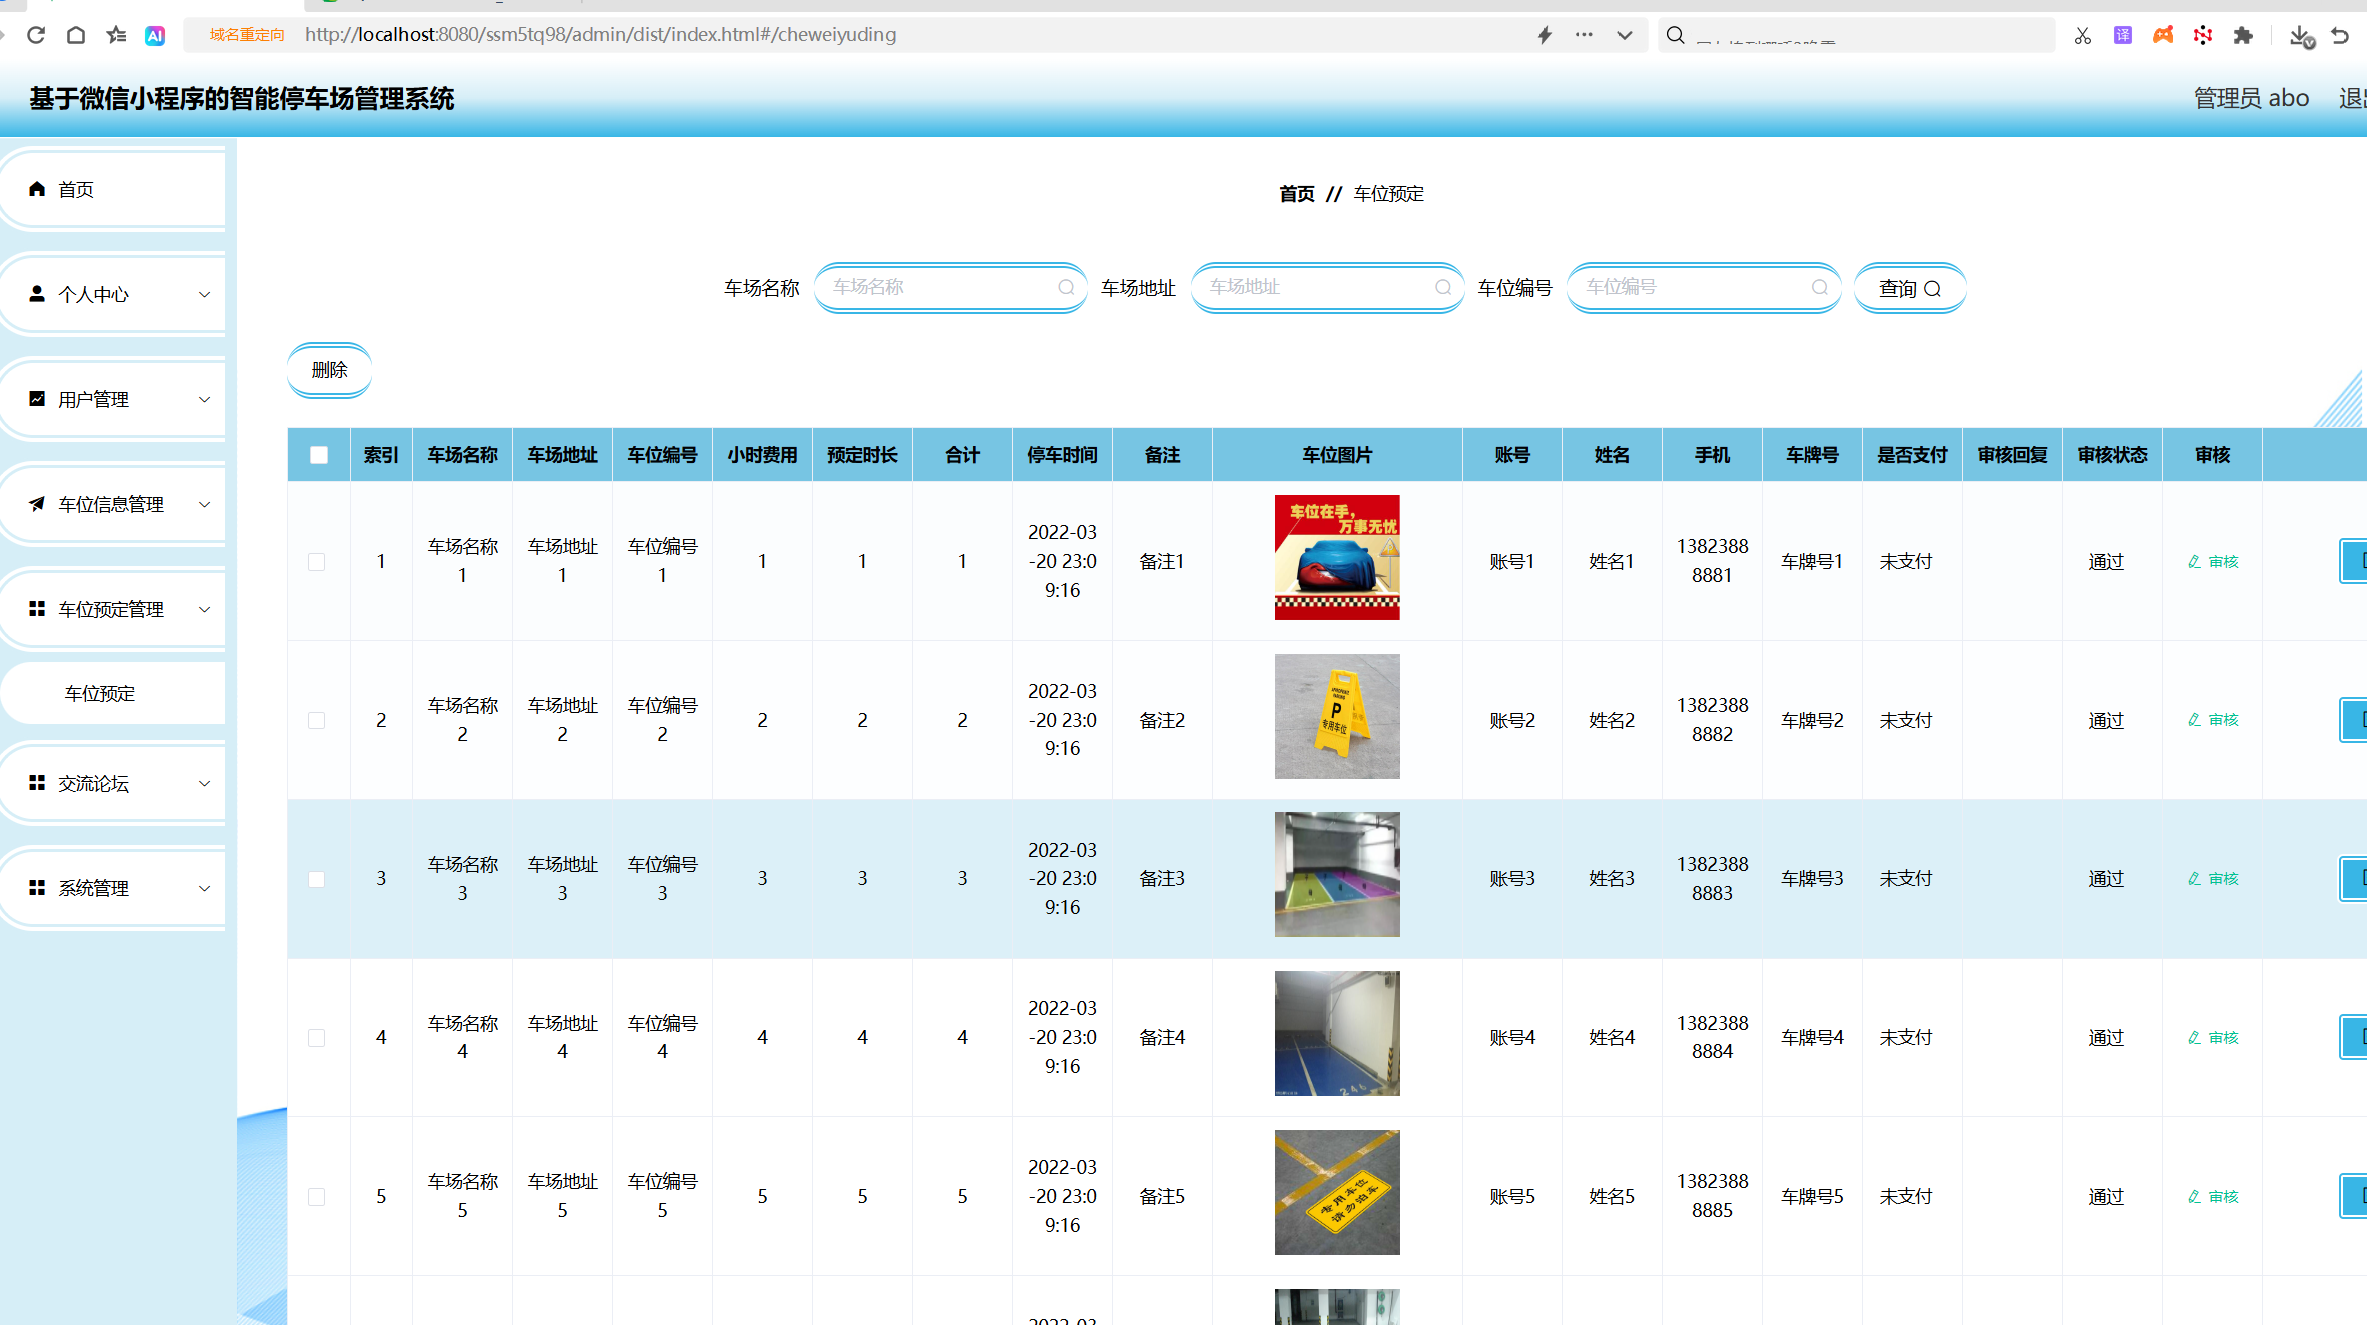Click the 首页 breadcrumb link
This screenshot has height=1325, width=2367.
pos(1297,194)
